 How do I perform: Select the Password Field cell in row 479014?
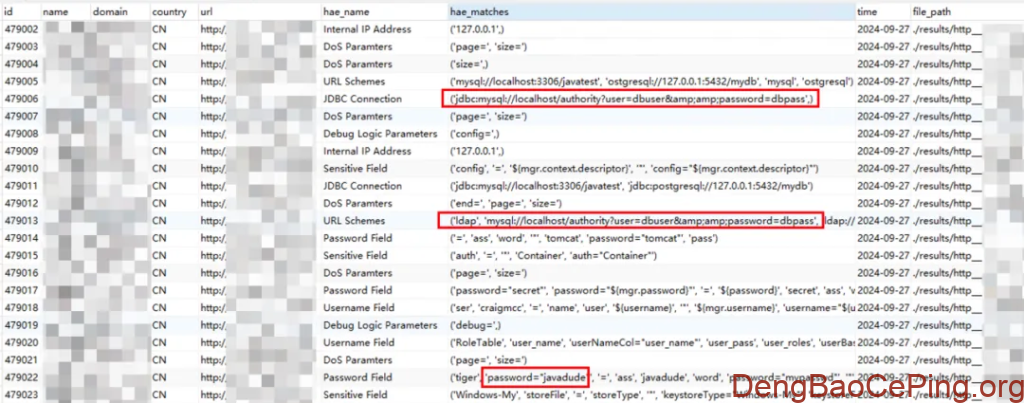tap(358, 238)
